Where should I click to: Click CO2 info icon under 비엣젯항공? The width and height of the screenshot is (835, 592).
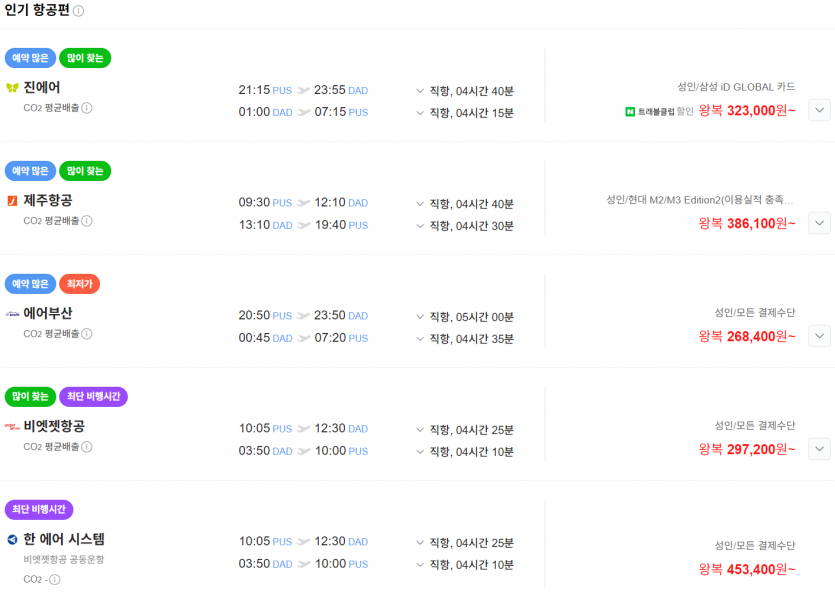pos(87,447)
